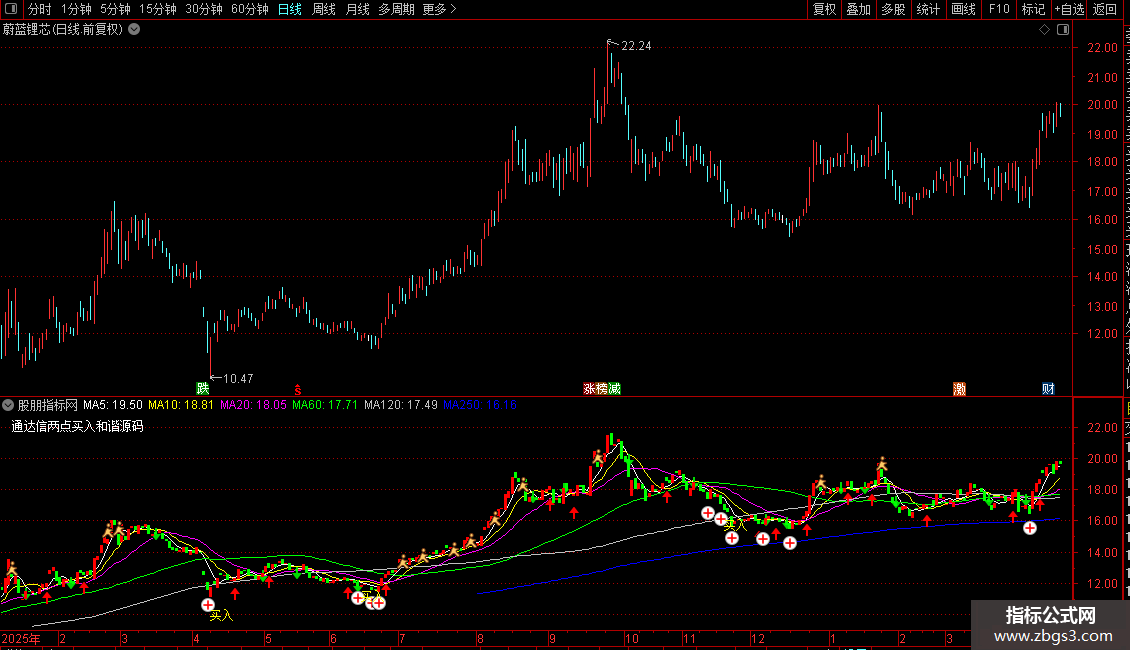Select the 股朋指标网 indicator name
The height and width of the screenshot is (650, 1130).
[x=48, y=405]
